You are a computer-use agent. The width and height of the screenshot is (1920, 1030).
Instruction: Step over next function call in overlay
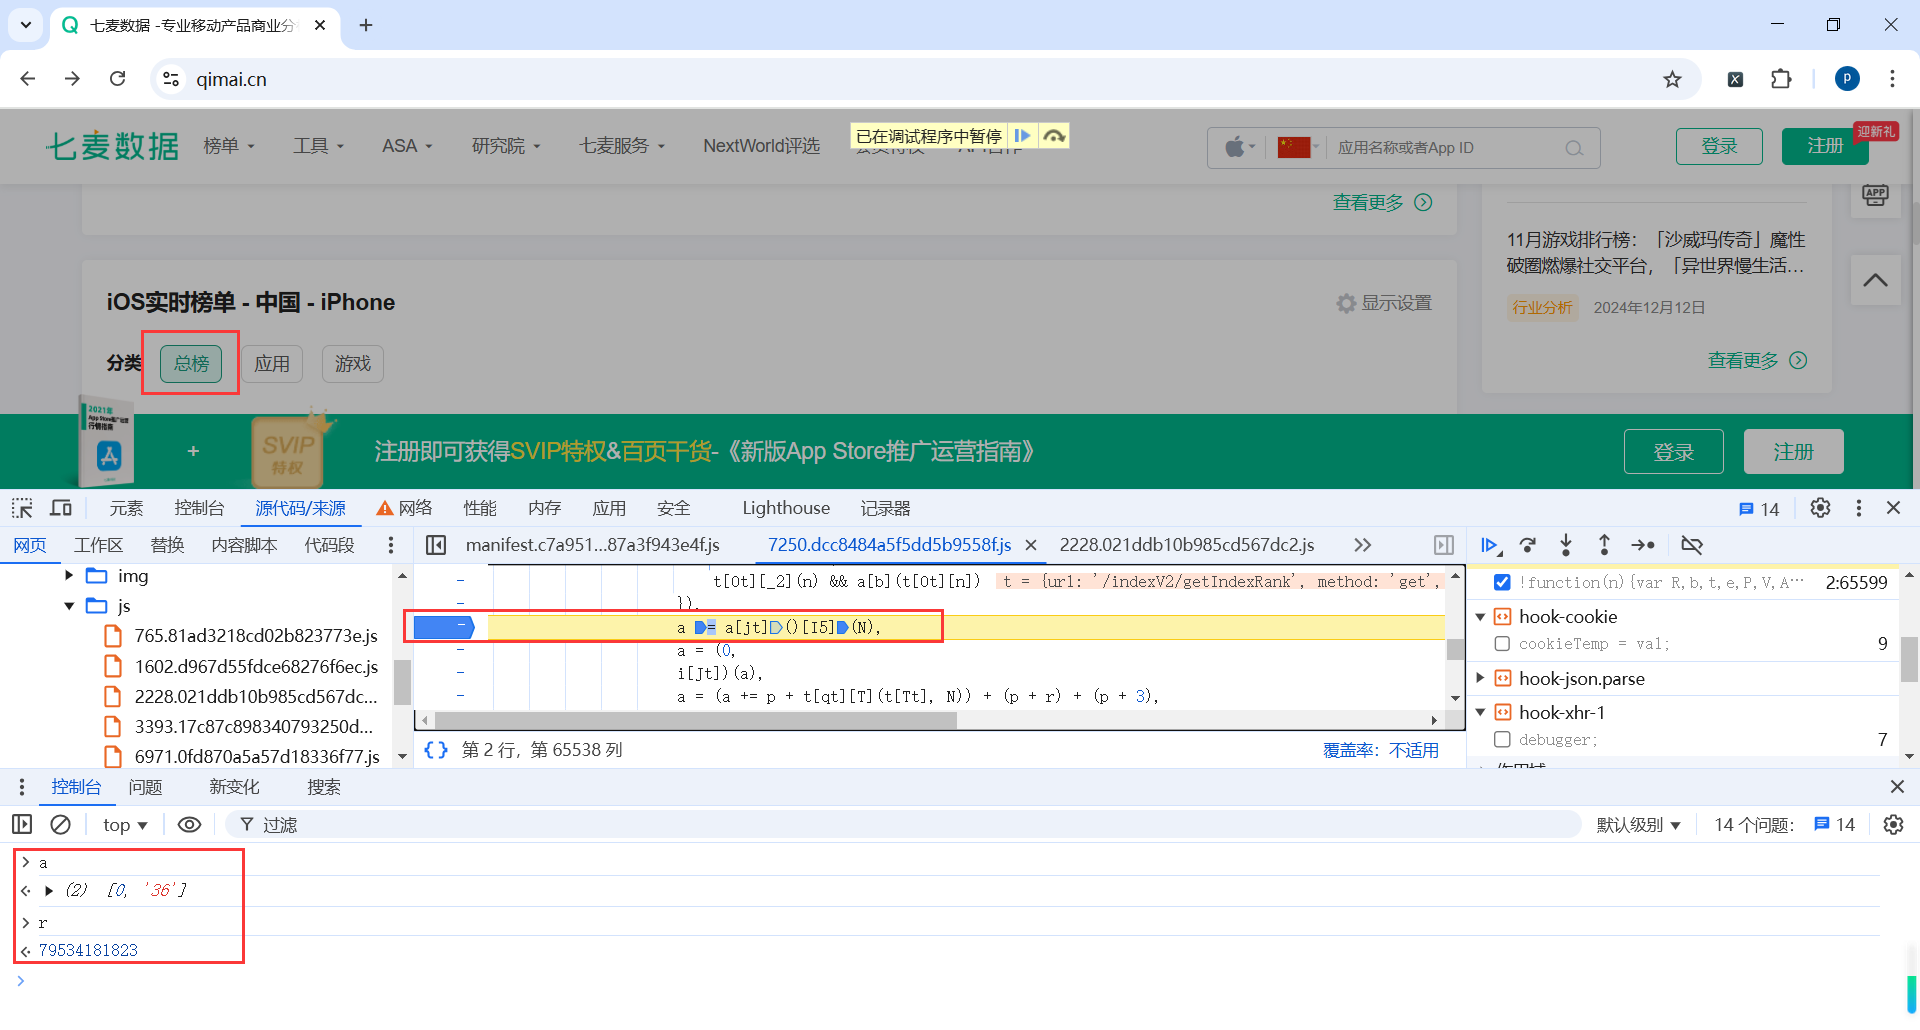[1054, 136]
